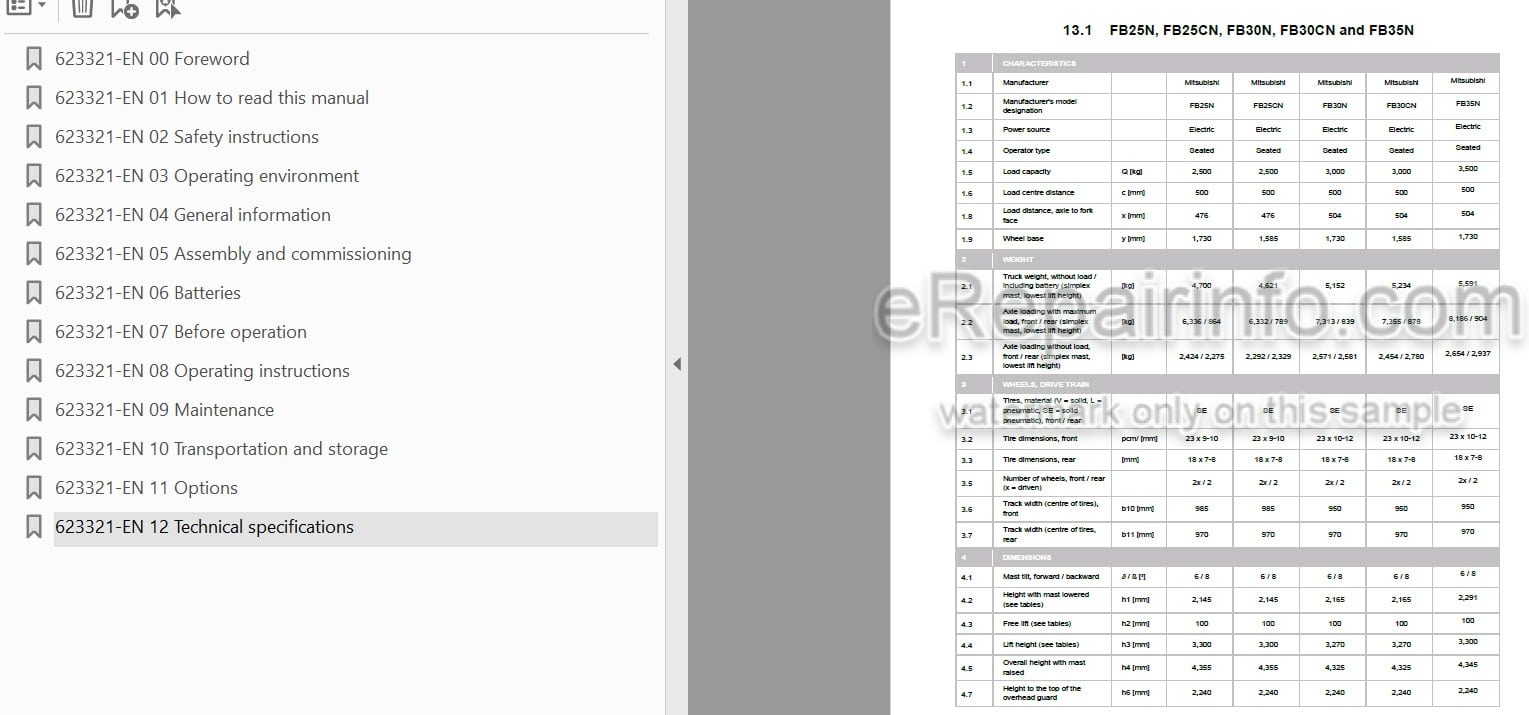Screen dimensions: 1529x715
Task: Click the 'Operator type' row label
Action: 1026,151
